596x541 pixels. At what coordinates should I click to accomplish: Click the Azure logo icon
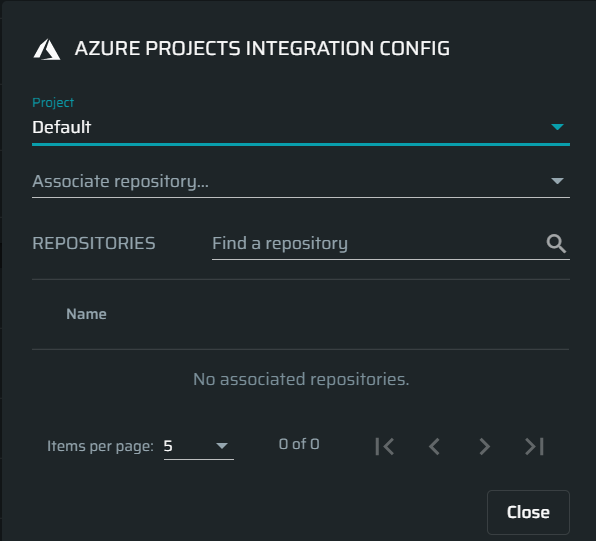[x=47, y=49]
